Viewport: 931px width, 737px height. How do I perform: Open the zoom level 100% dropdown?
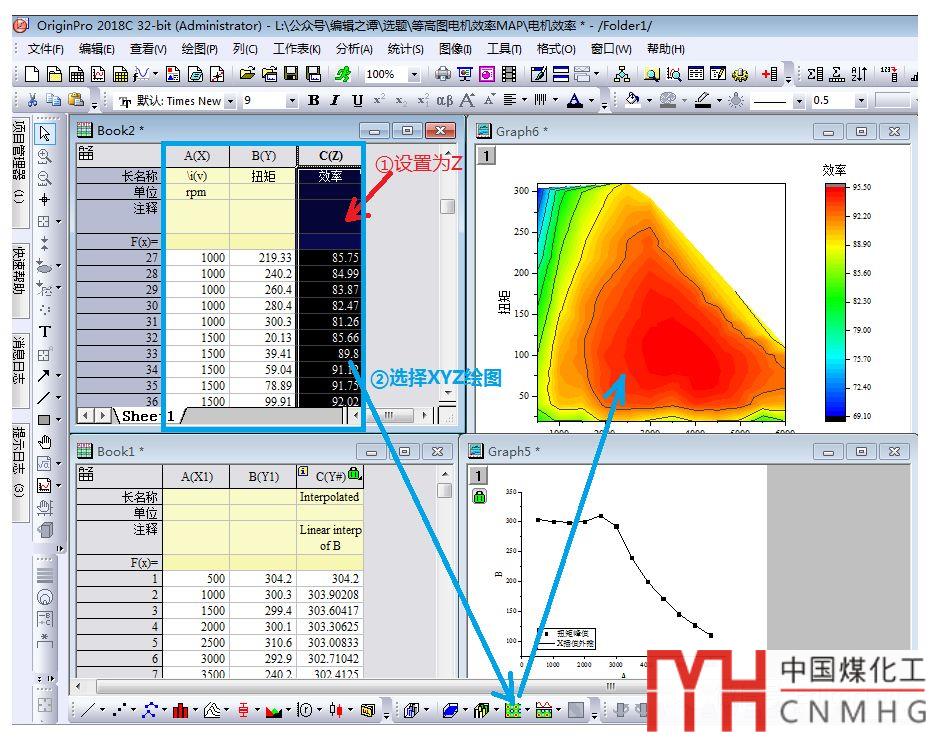click(x=414, y=74)
